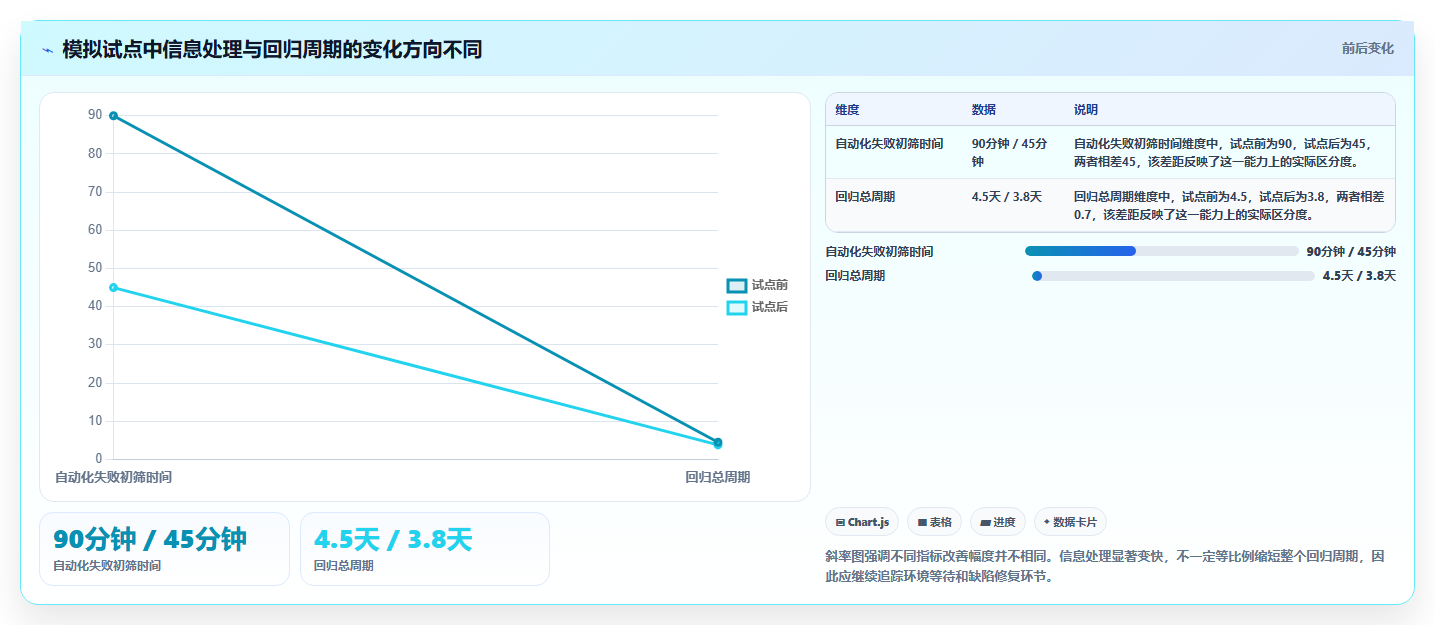The width and height of the screenshot is (1435, 625).
Task: Click the x-axis label 自动化失败初筛时间
Action: pyautogui.click(x=113, y=478)
